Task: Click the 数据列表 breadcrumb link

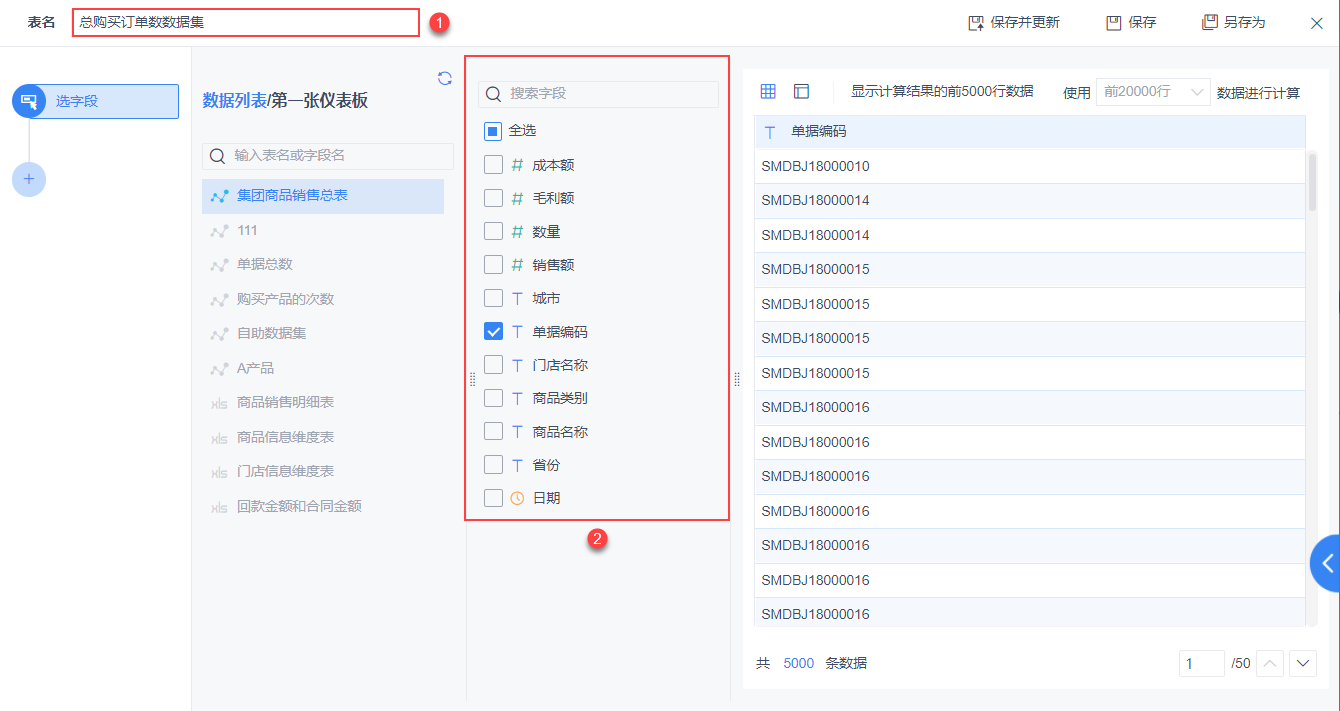Action: pyautogui.click(x=235, y=100)
